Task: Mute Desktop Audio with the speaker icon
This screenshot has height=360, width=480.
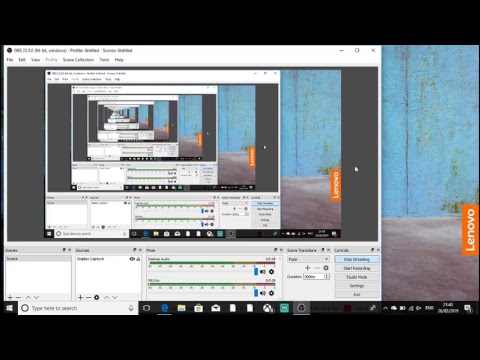Action: click(263, 272)
